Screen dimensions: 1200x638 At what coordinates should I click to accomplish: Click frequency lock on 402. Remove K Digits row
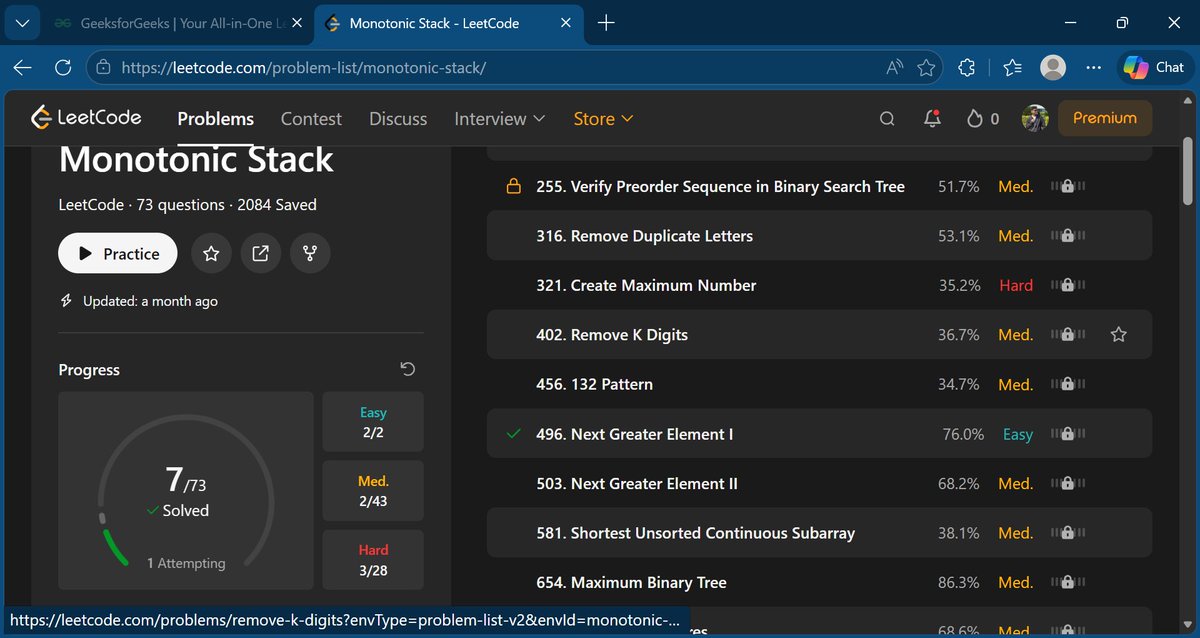point(1068,335)
